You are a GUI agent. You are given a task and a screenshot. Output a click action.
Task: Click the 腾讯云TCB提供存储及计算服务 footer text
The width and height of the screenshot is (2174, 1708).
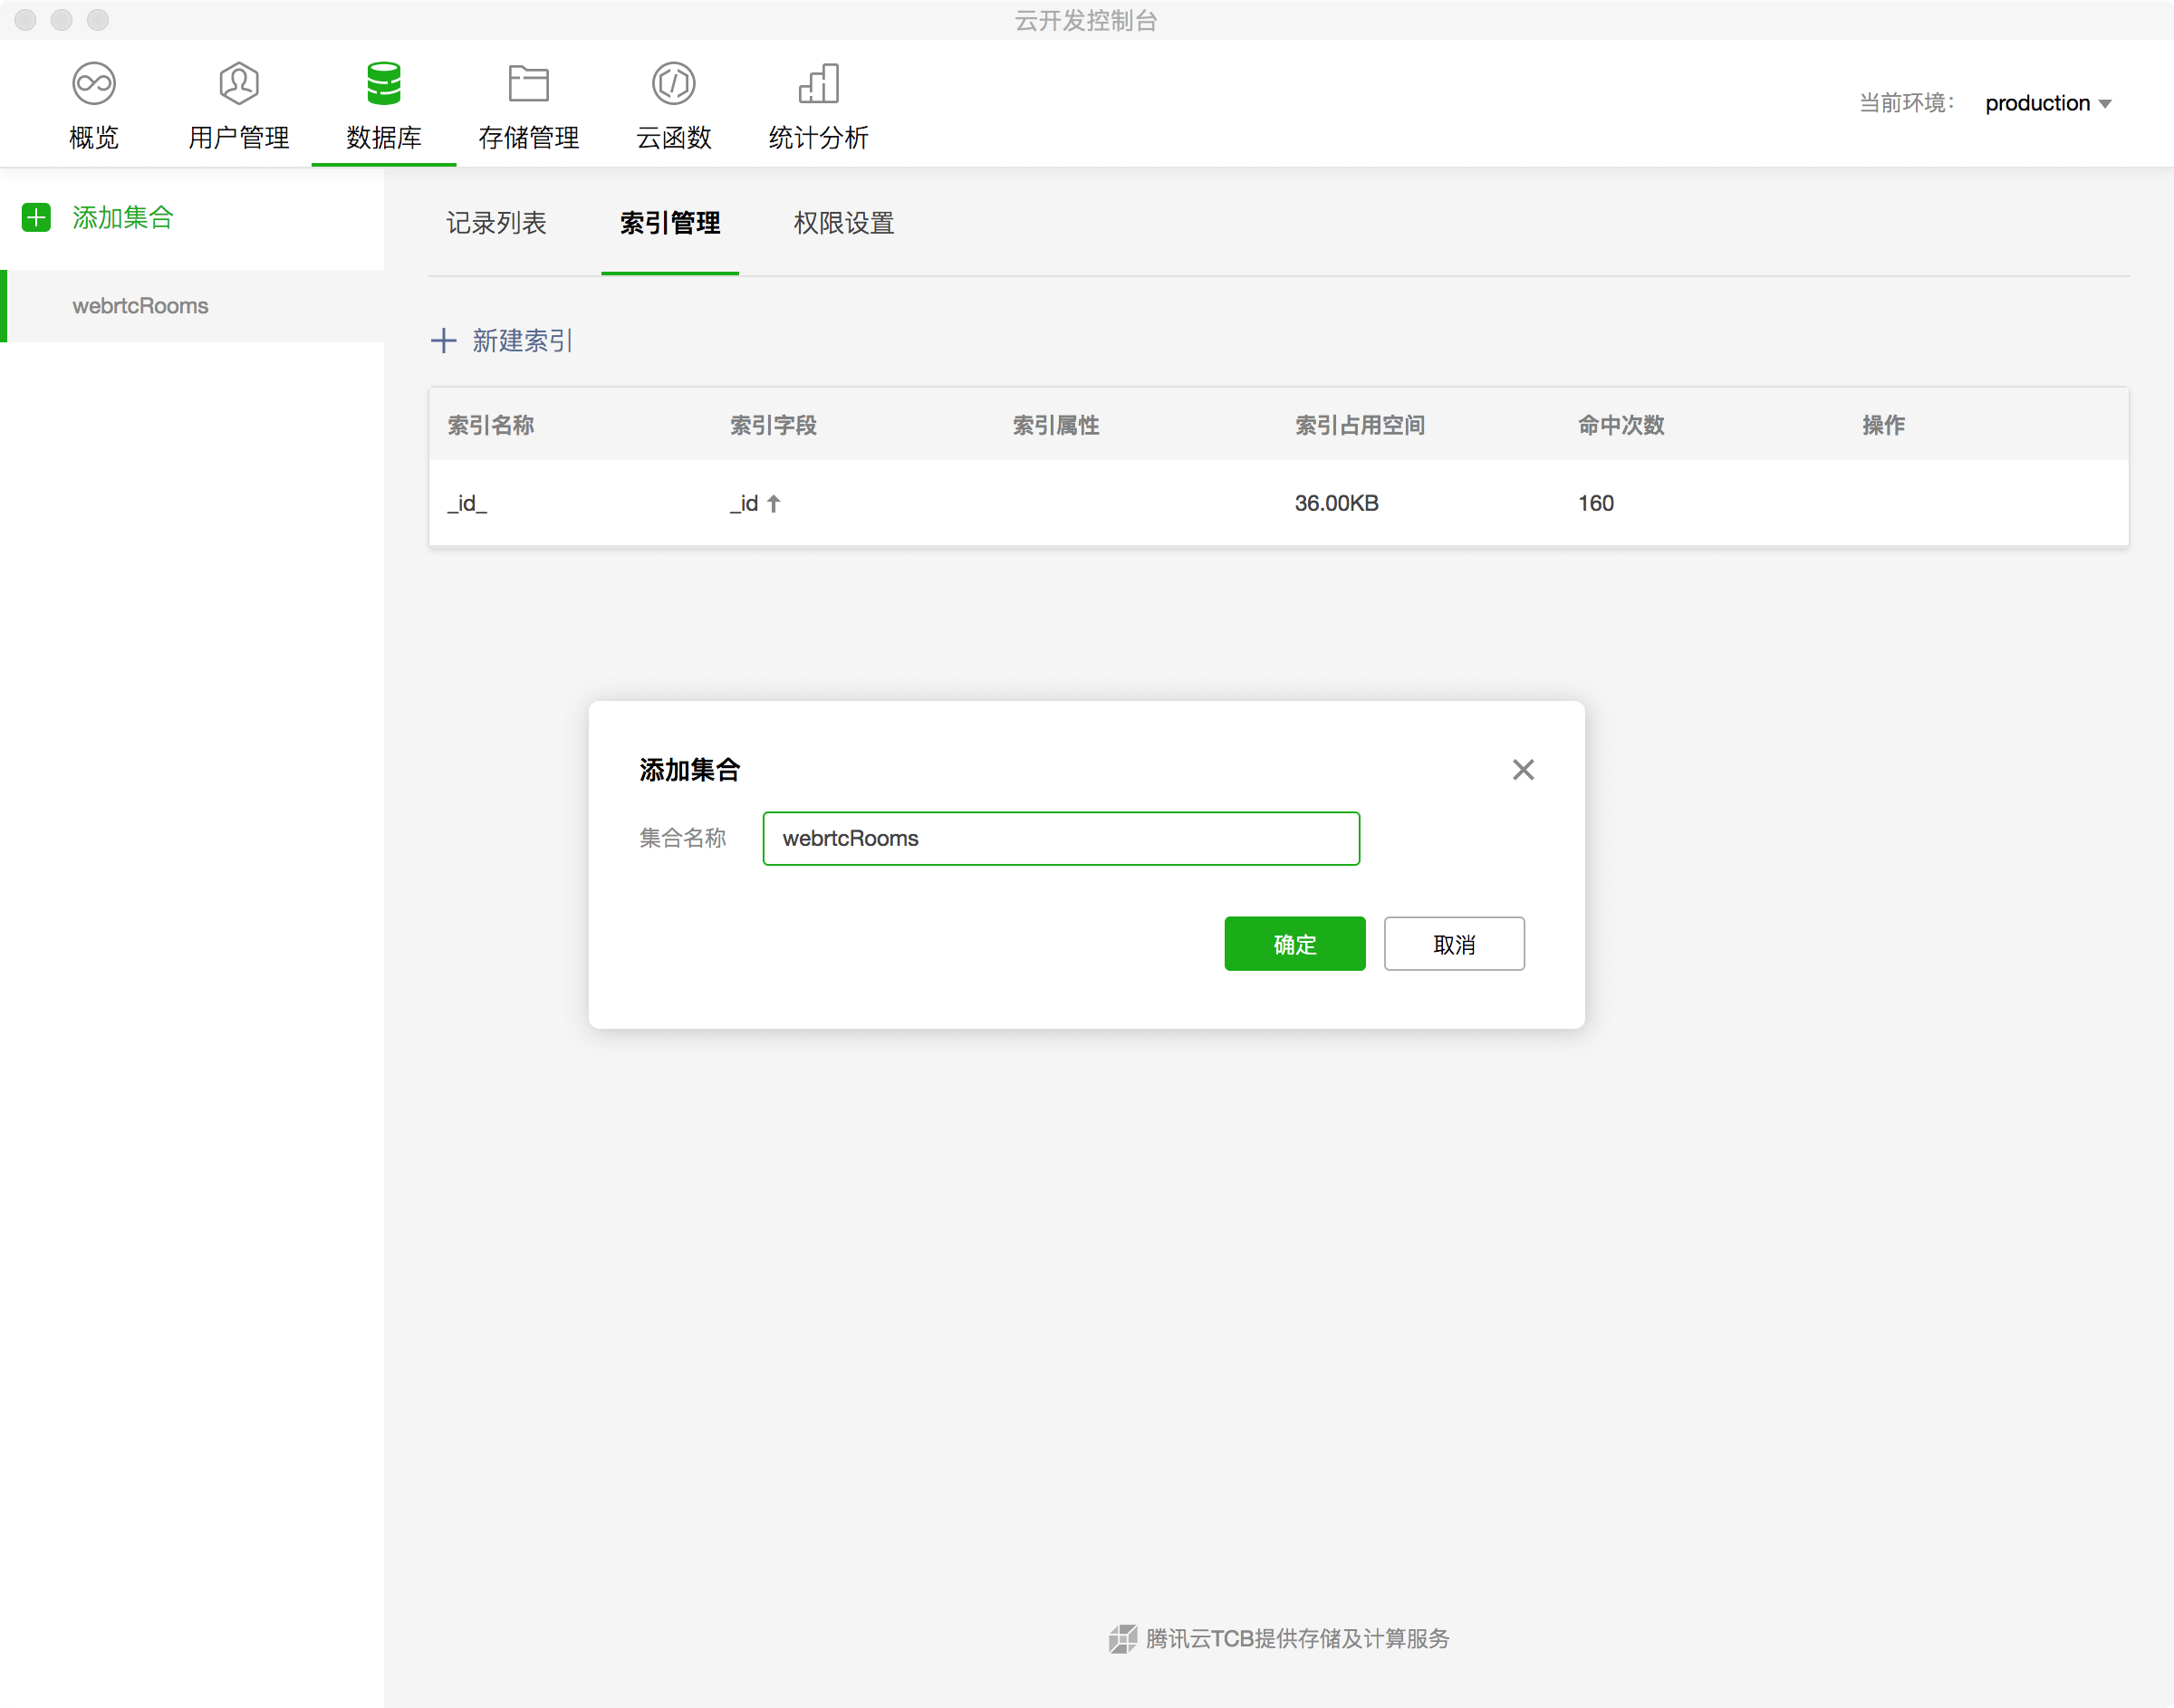point(1297,1639)
